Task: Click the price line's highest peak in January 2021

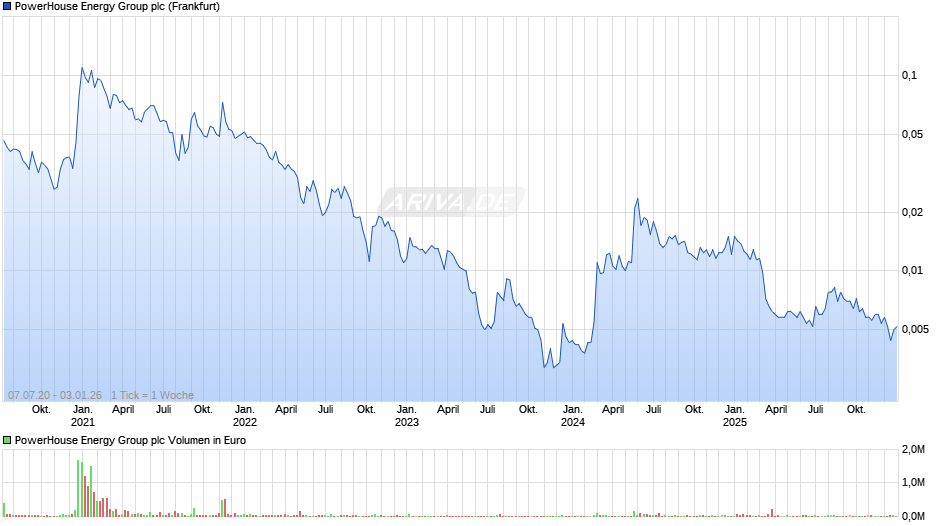Action: (x=82, y=68)
